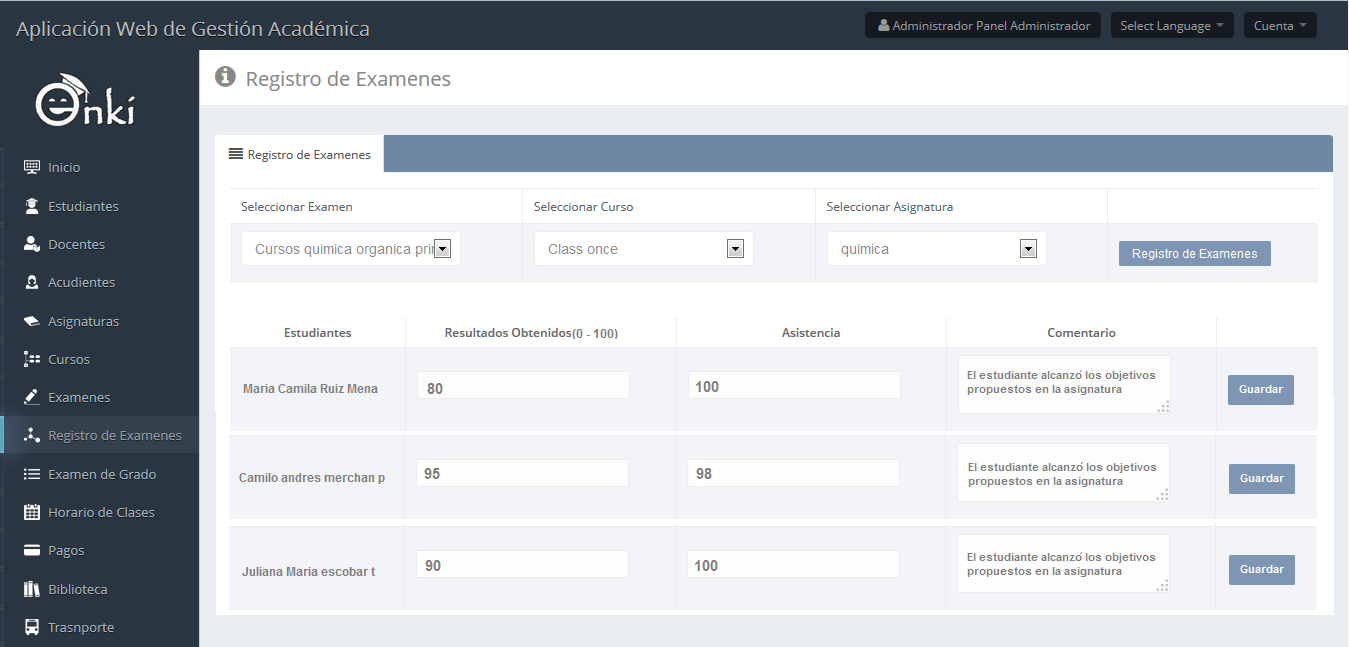This screenshot has height=647, width=1349.
Task: Save Maria Camila Ruiz Mena's results
Action: point(1260,389)
